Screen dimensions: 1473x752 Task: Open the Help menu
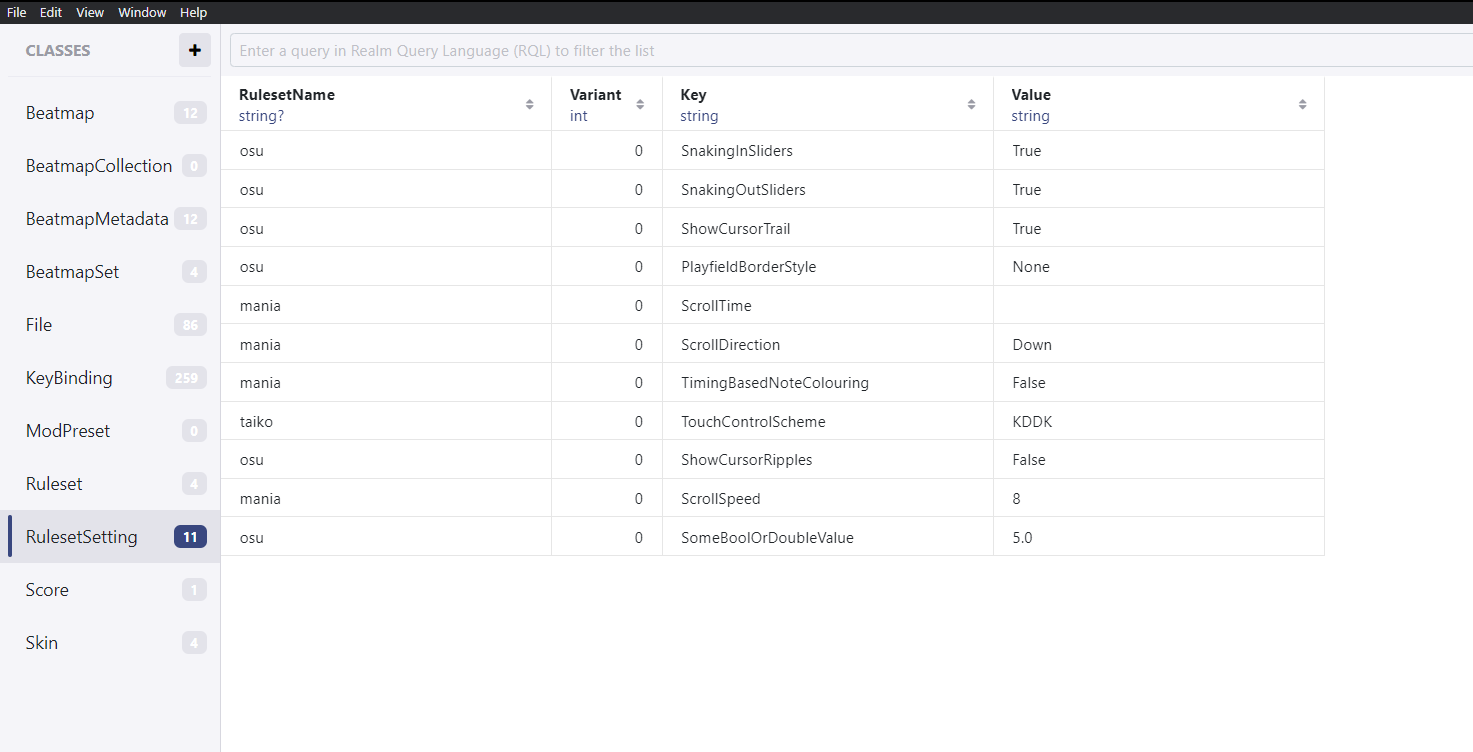(x=193, y=12)
